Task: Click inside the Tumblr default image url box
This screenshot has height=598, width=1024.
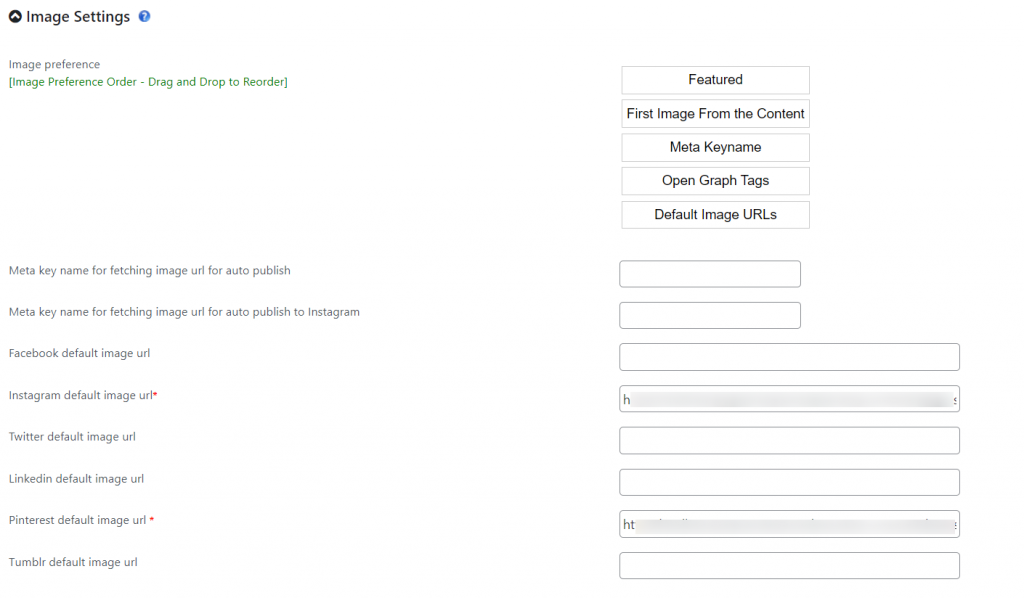Action: 789,565
